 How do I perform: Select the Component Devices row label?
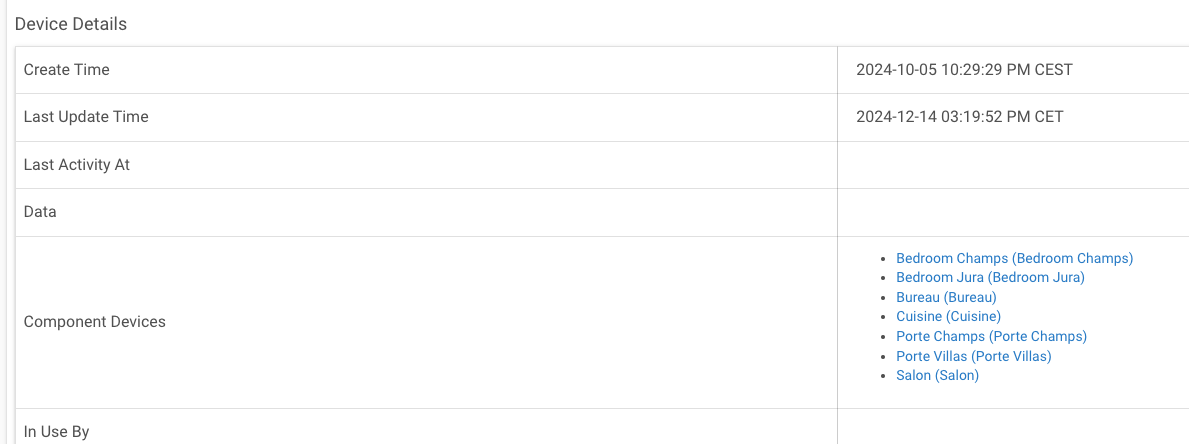[95, 322]
